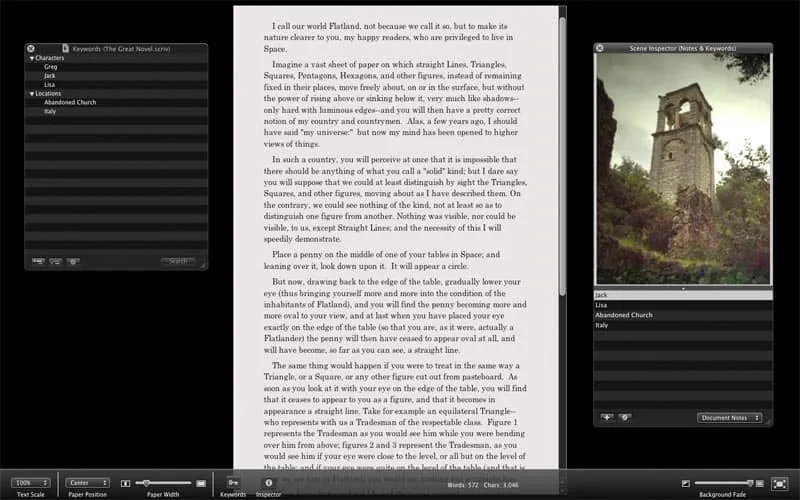Select Abandoned Church in Keywords panel
This screenshot has height=500, width=800.
tap(69, 103)
